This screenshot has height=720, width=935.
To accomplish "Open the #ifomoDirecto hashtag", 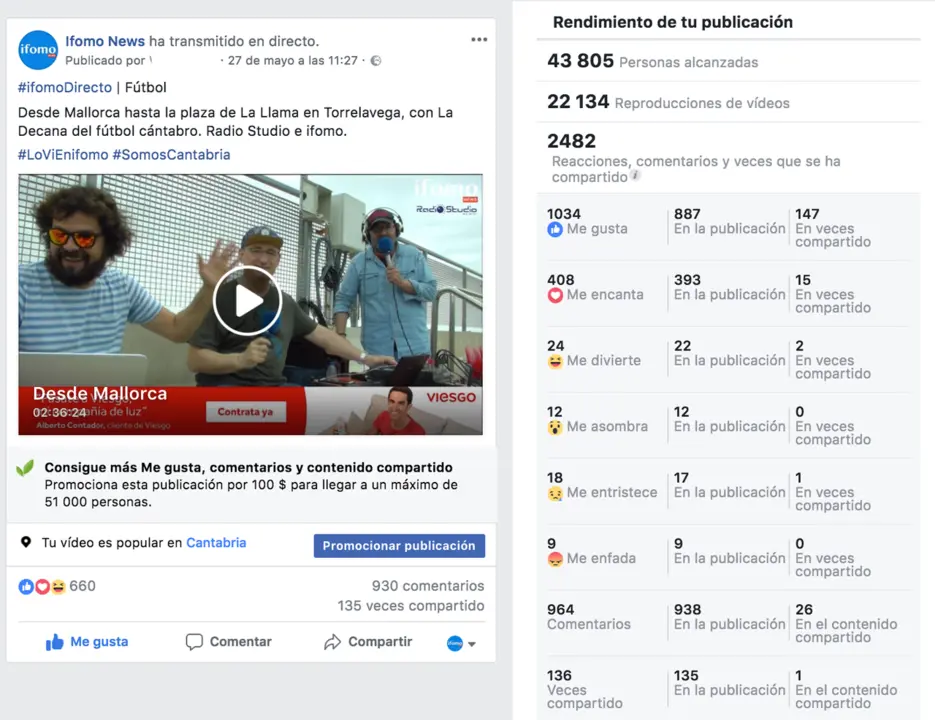I will 64,88.
